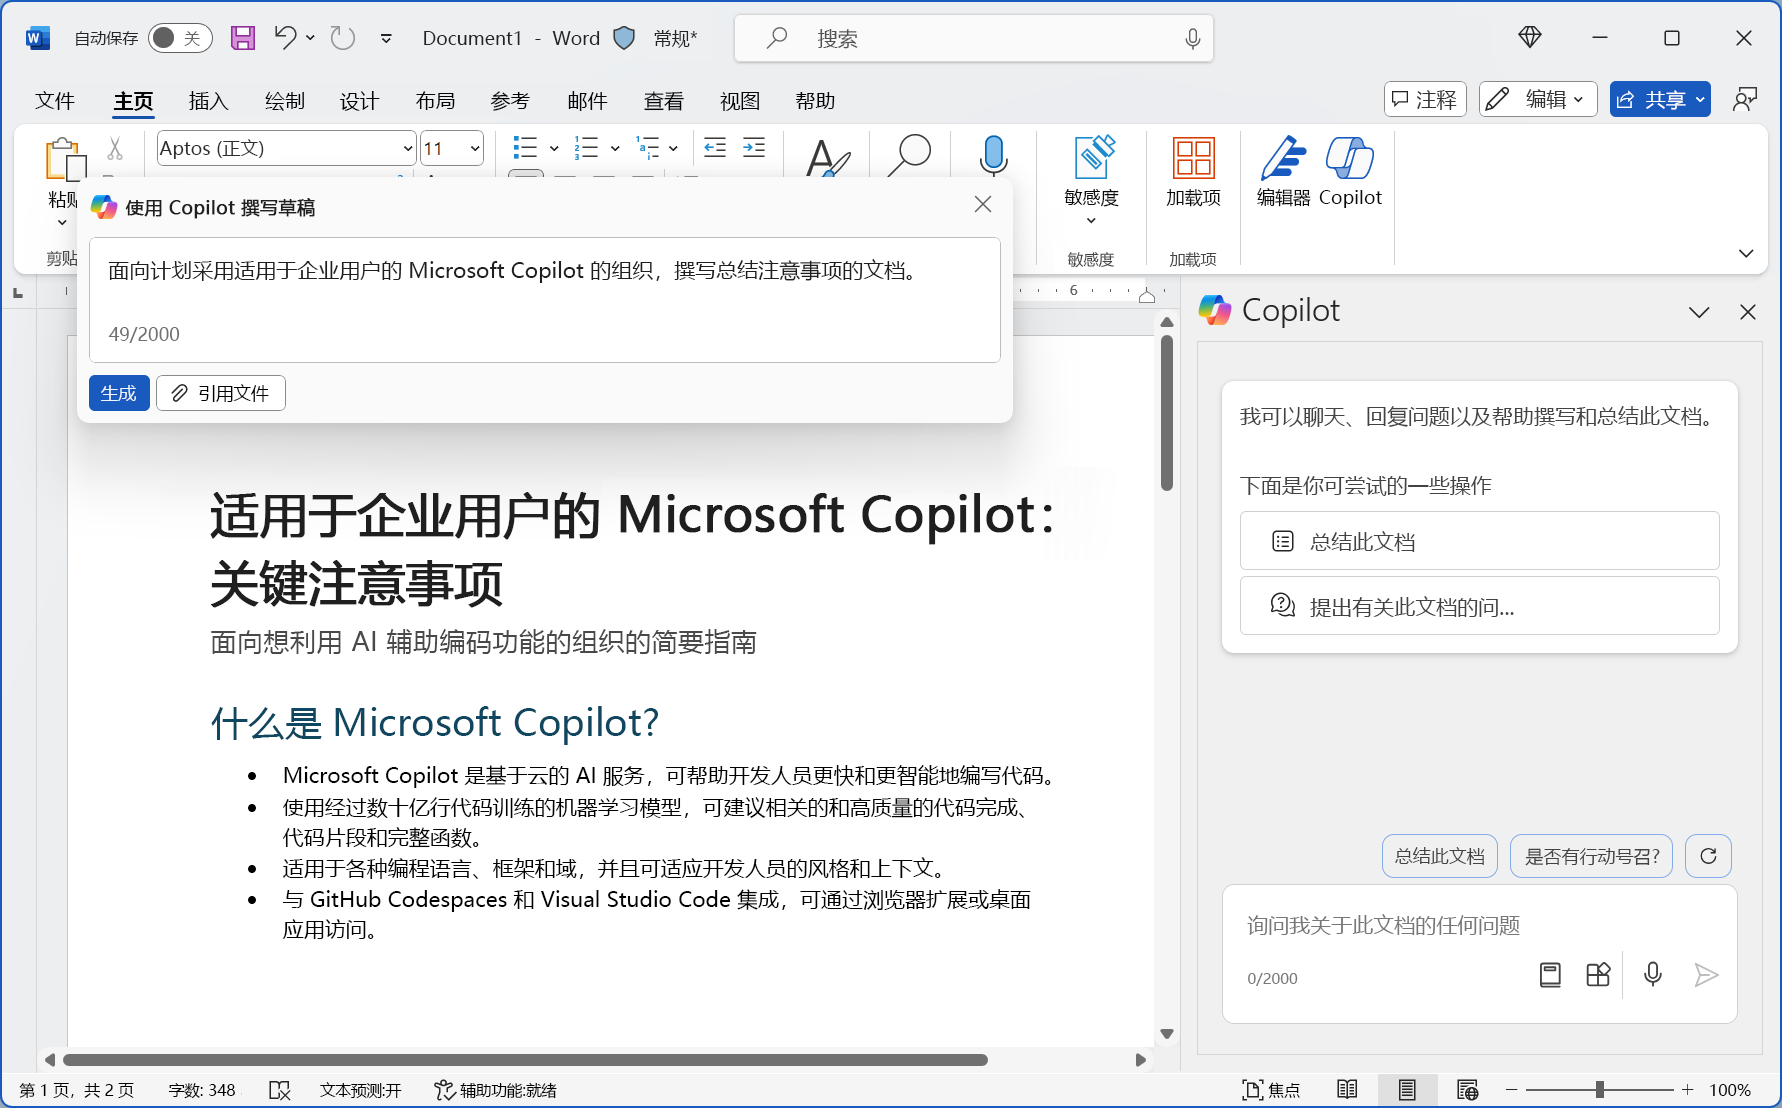Click the prompt guide book icon
Image resolution: width=1782 pixels, height=1108 pixels.
click(x=1550, y=975)
